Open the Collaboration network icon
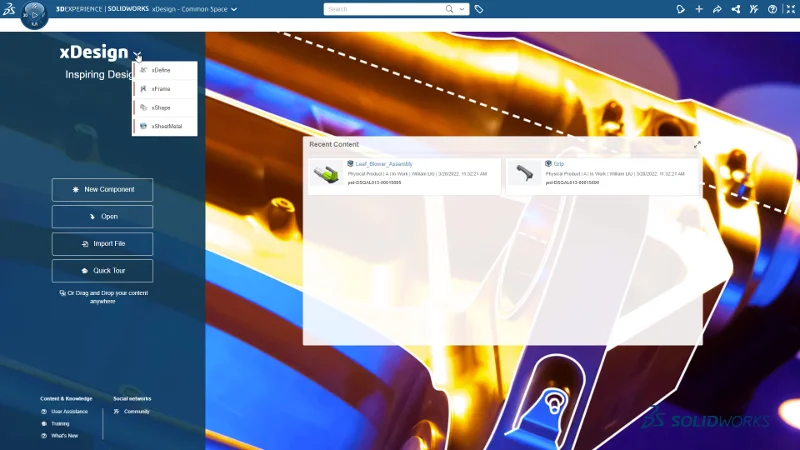 [736, 9]
